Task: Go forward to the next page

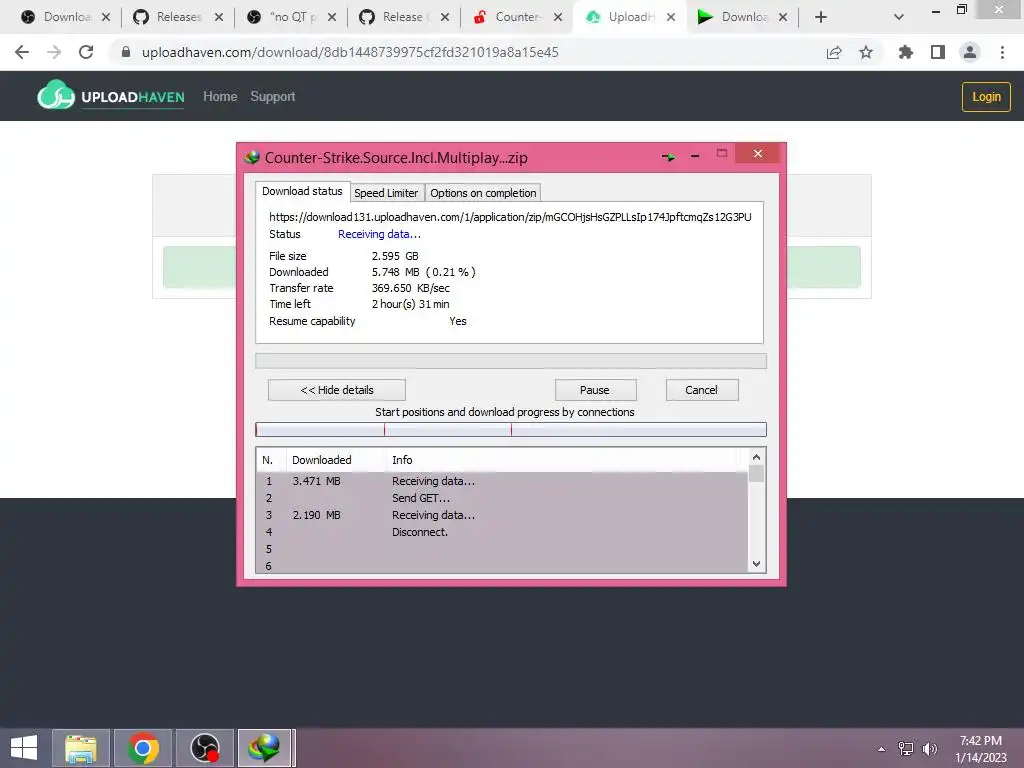Action: pos(54,52)
